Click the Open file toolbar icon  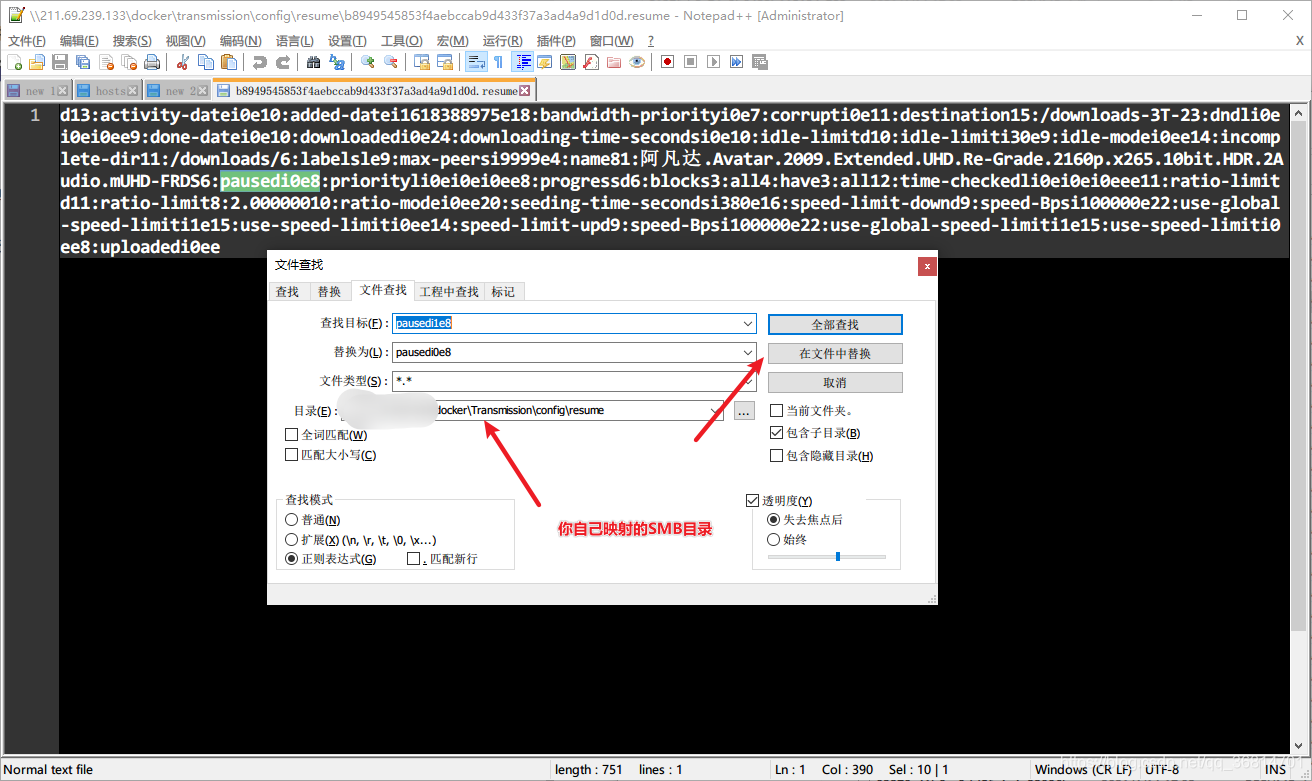click(37, 62)
